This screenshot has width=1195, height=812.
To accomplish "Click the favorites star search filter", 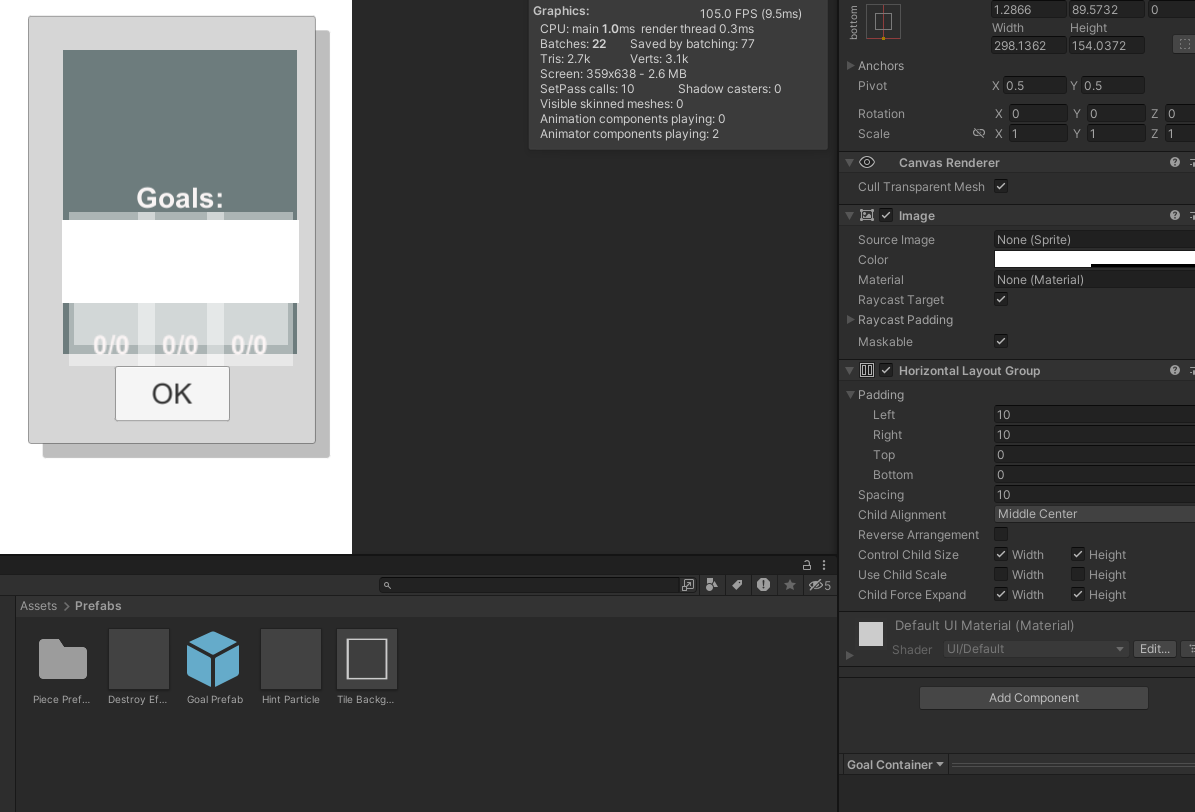I will point(789,585).
